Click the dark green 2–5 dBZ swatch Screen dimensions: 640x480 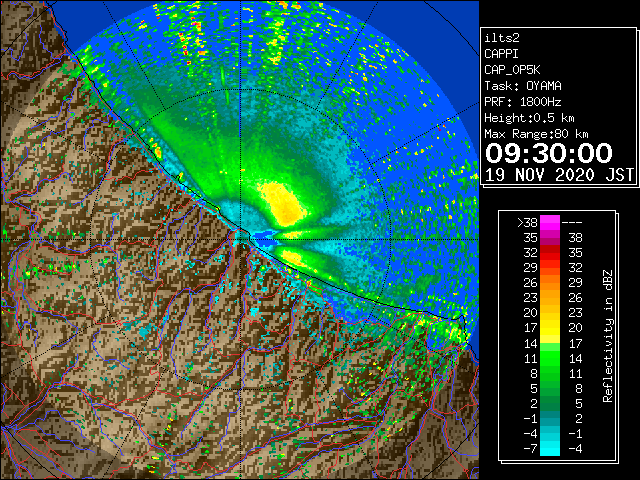tap(550, 403)
